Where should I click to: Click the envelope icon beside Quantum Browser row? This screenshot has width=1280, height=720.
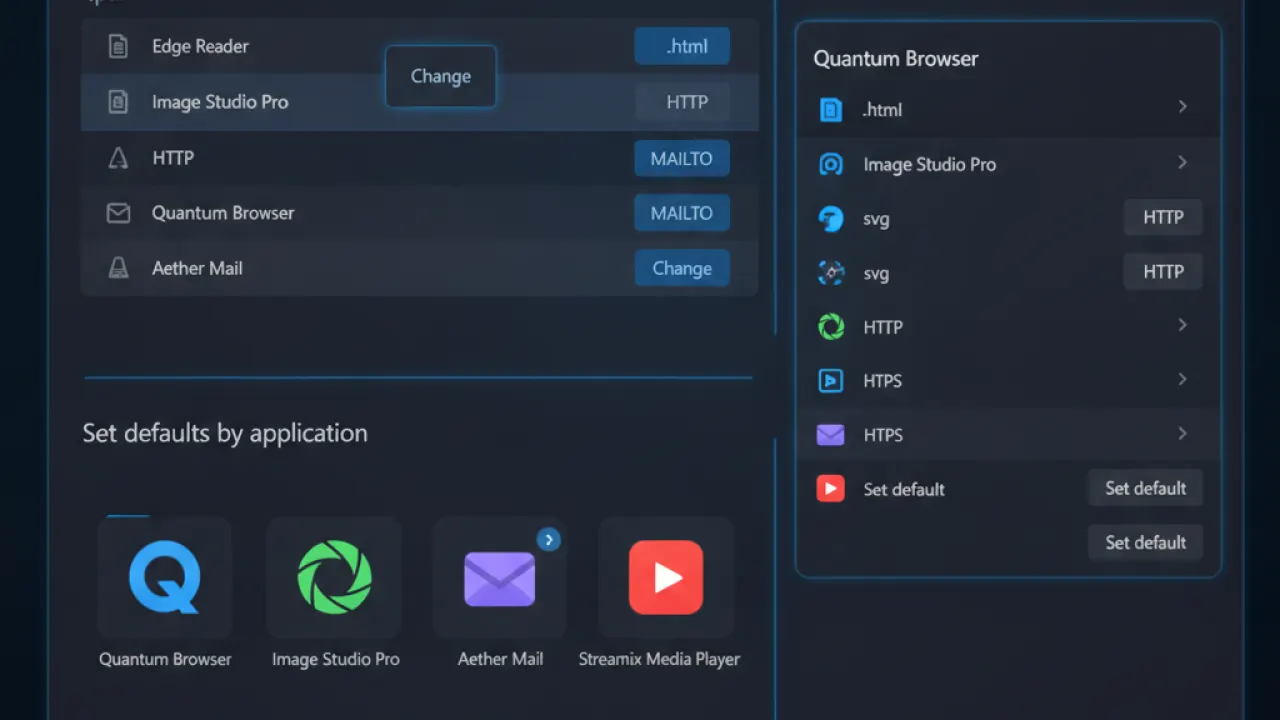tap(118, 213)
